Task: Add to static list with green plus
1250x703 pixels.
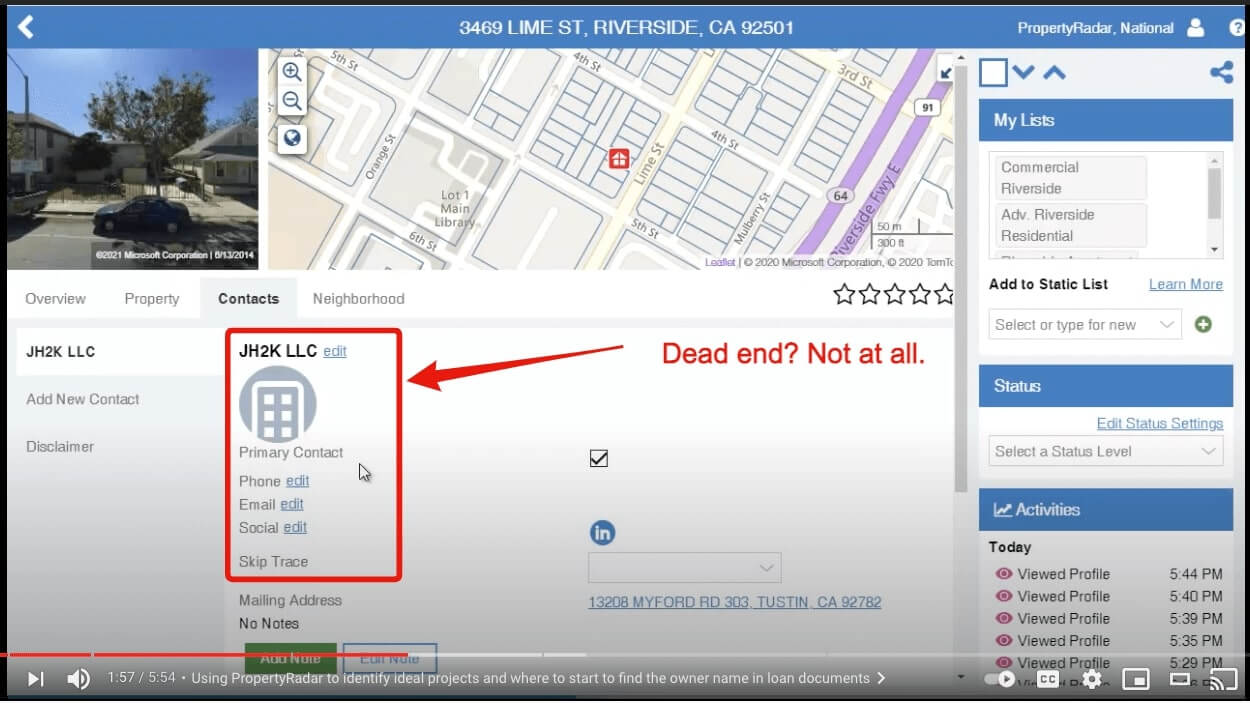Action: pyautogui.click(x=1203, y=324)
